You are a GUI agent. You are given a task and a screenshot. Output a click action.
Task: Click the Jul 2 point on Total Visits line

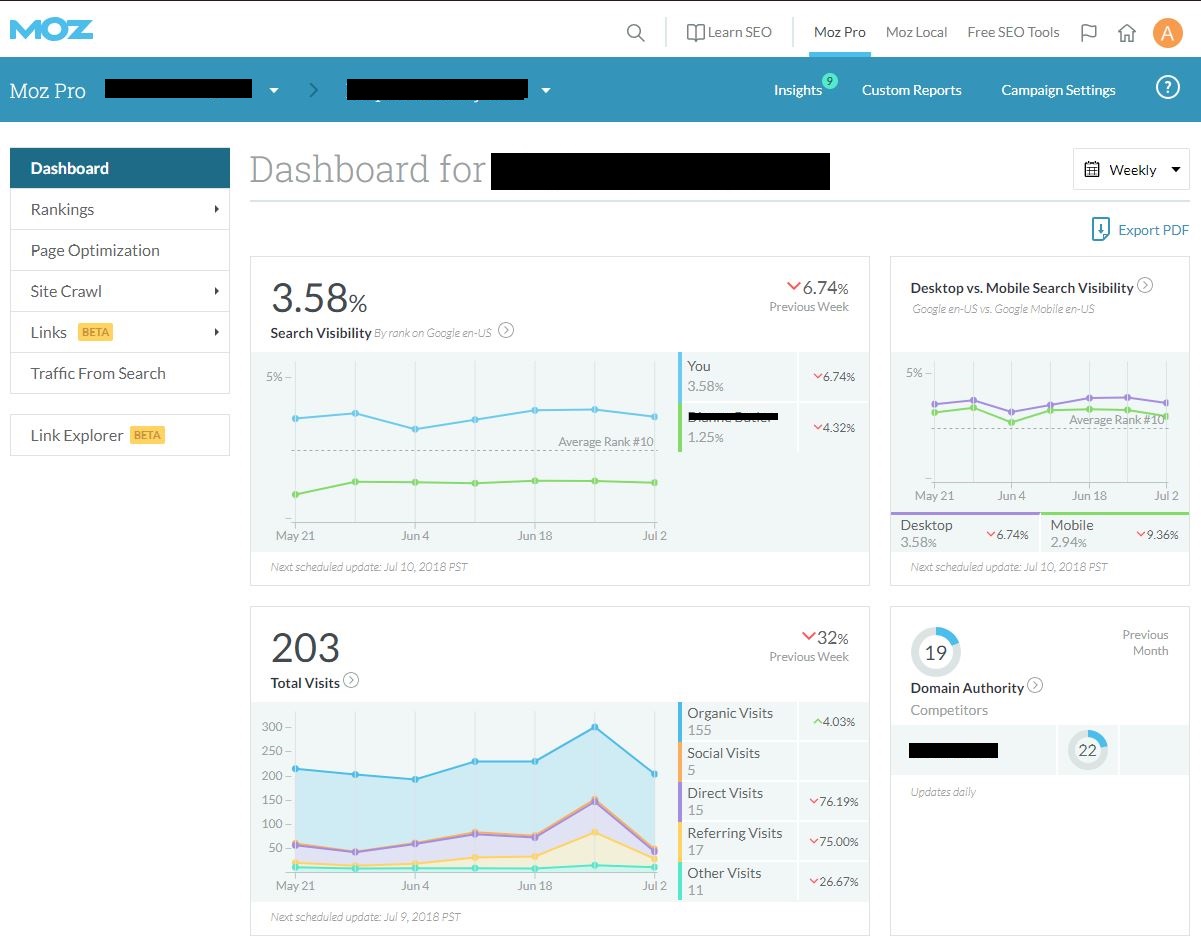654,774
